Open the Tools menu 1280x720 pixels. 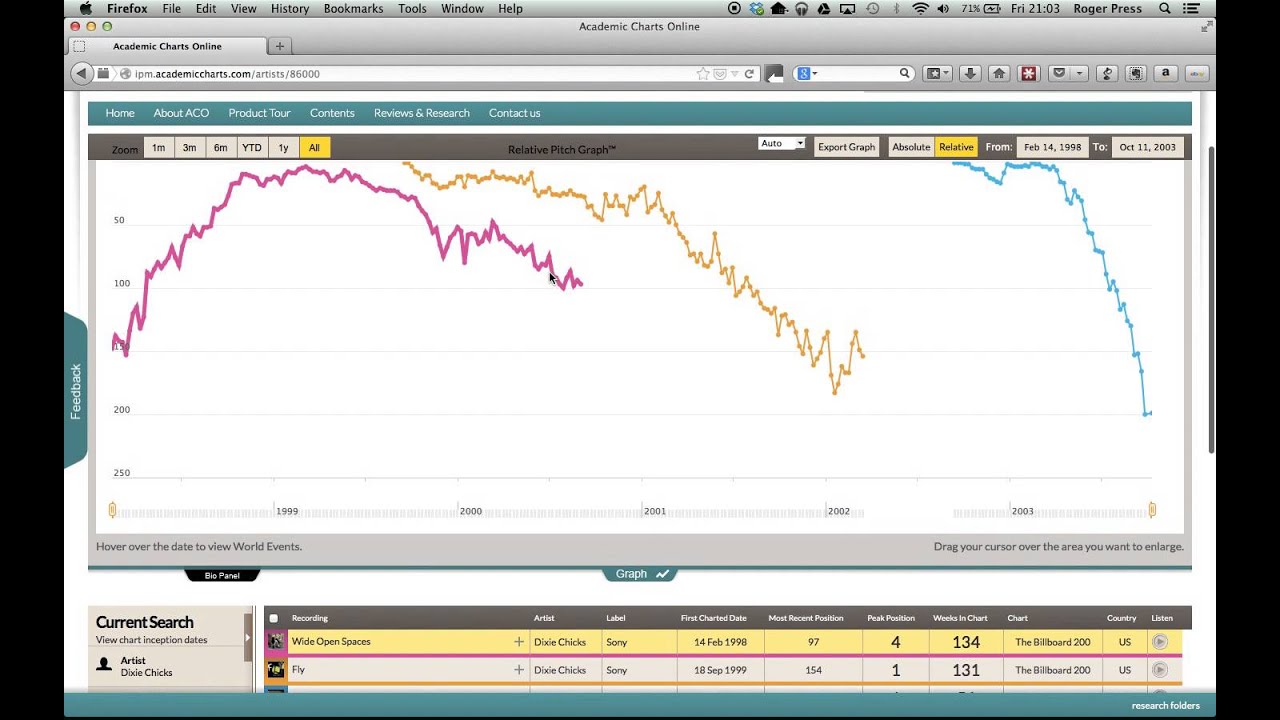412,9
